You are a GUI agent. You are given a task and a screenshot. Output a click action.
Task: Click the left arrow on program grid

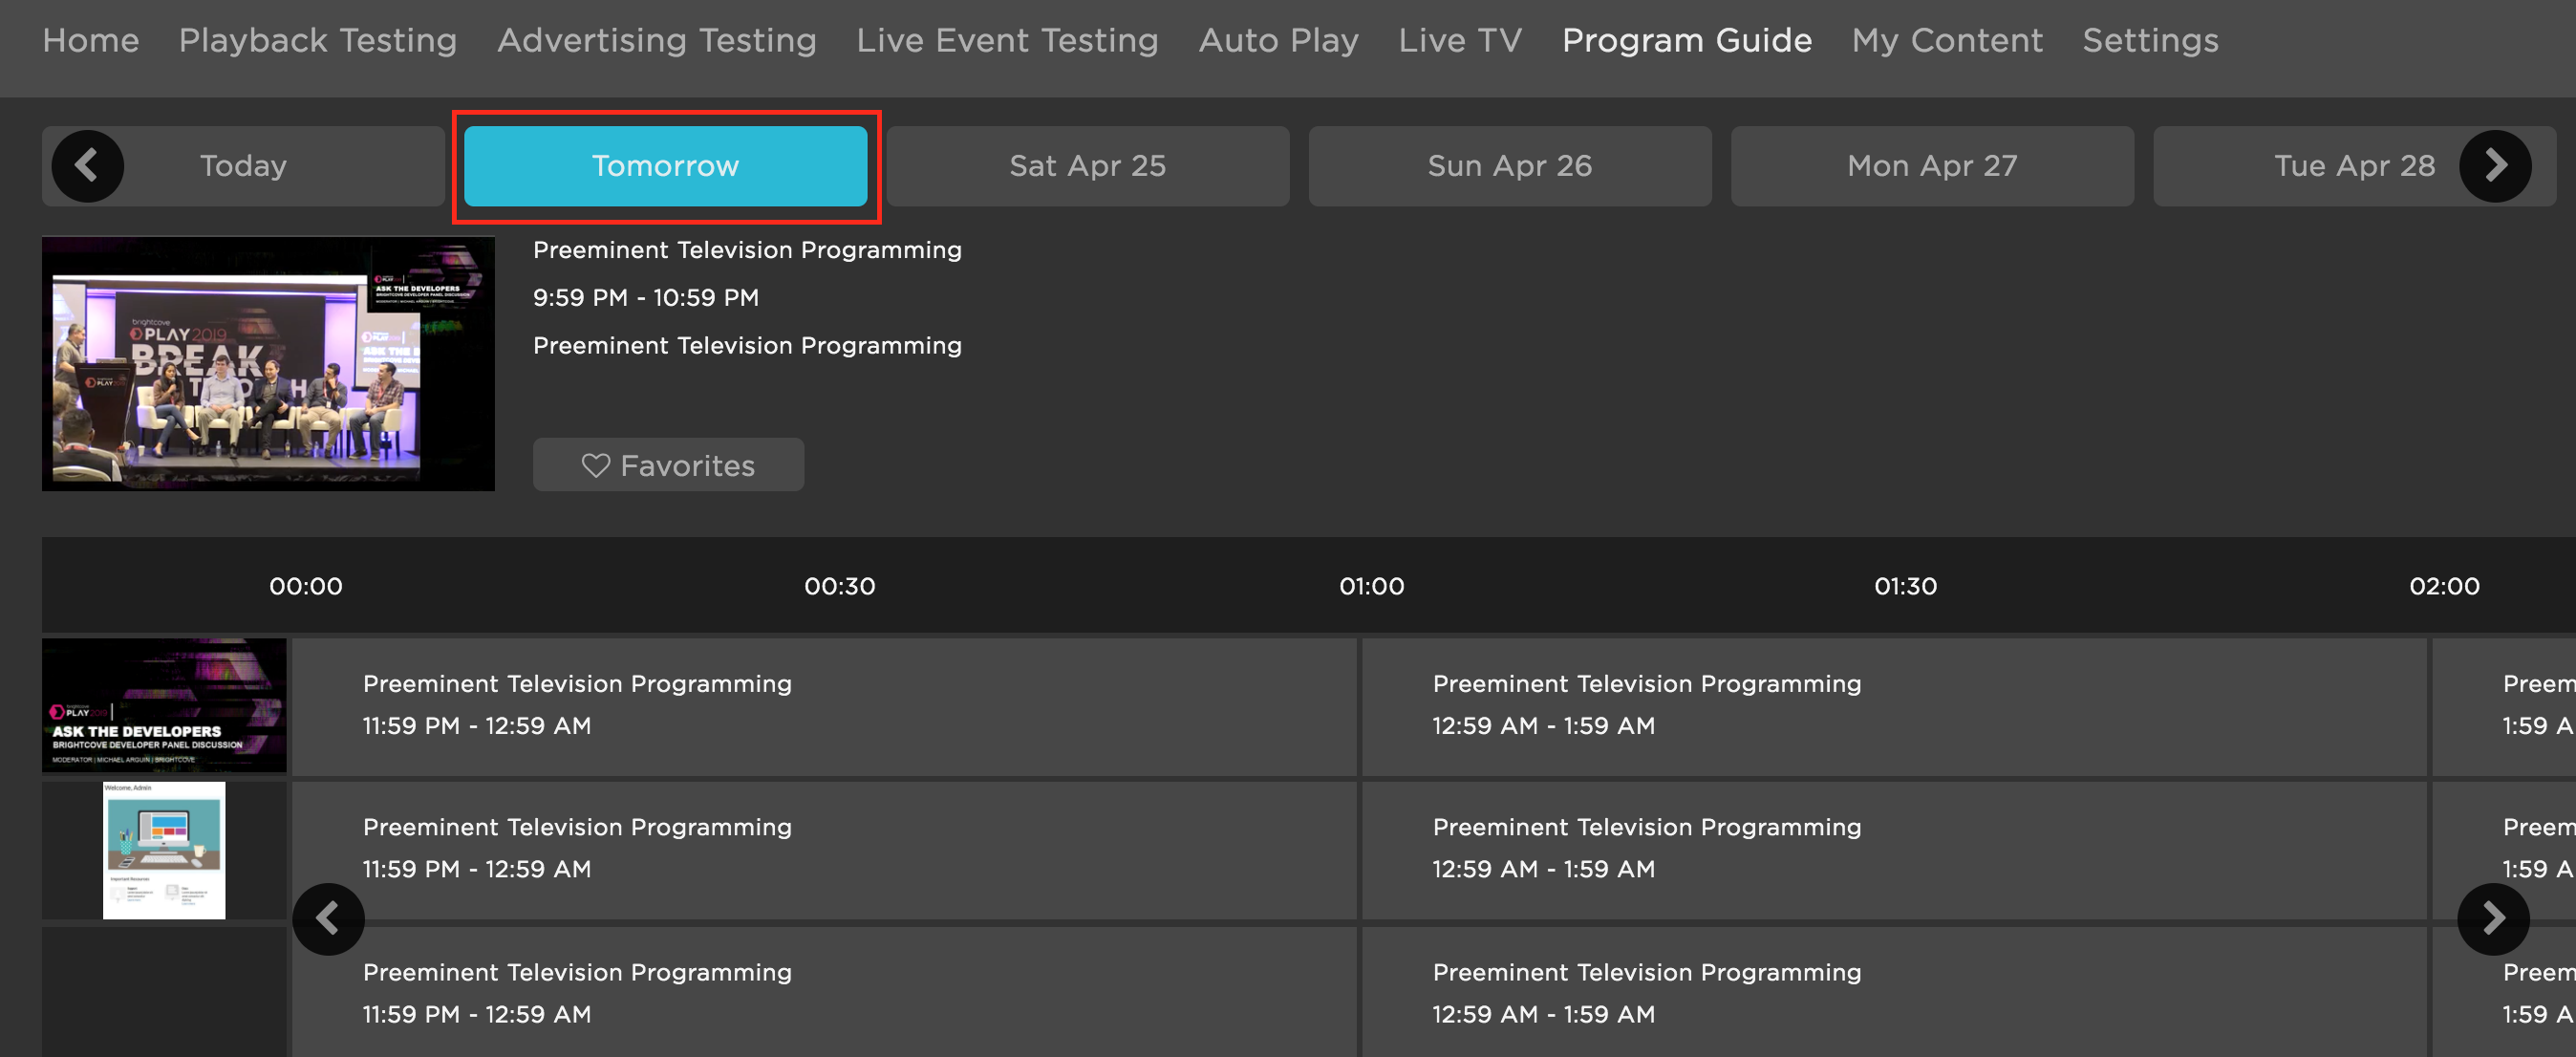pos(328,918)
